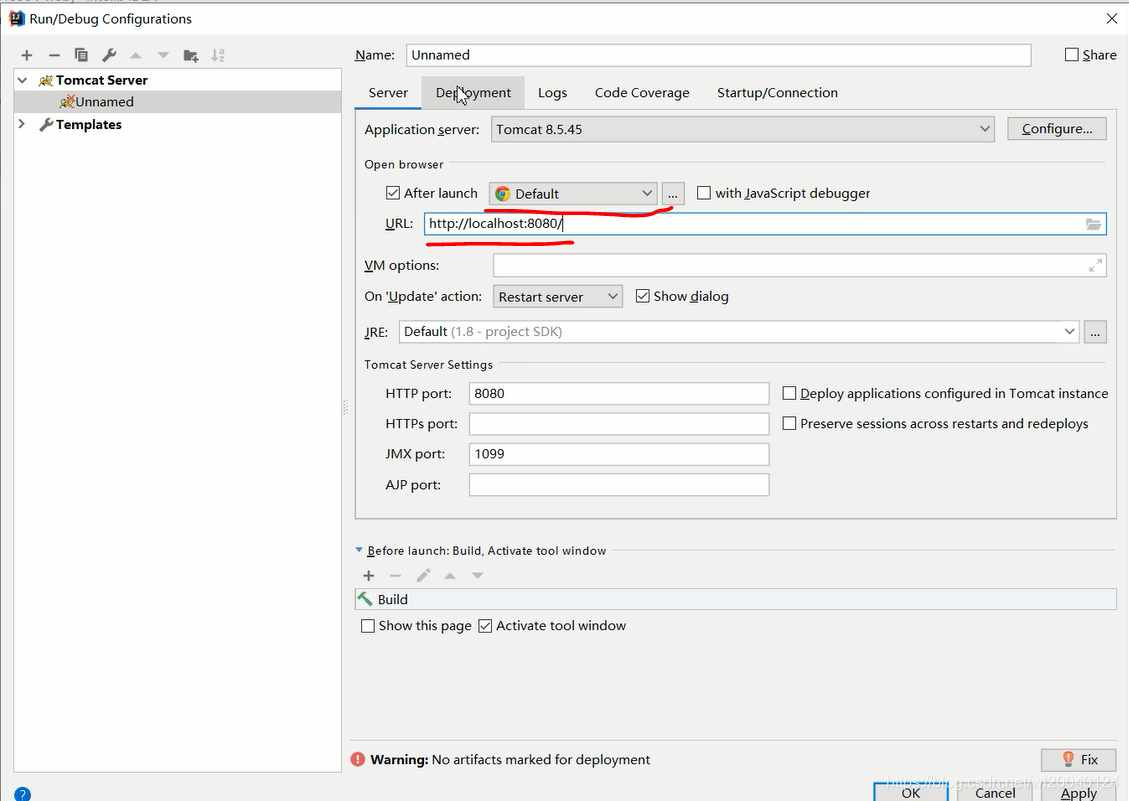Screen dimensions: 1129x801
Task: Toggle Show dialog checkbox
Action: (643, 296)
